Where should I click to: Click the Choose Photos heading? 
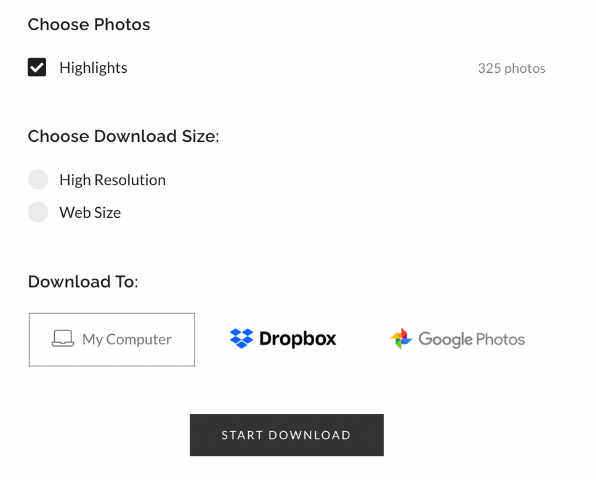point(89,25)
